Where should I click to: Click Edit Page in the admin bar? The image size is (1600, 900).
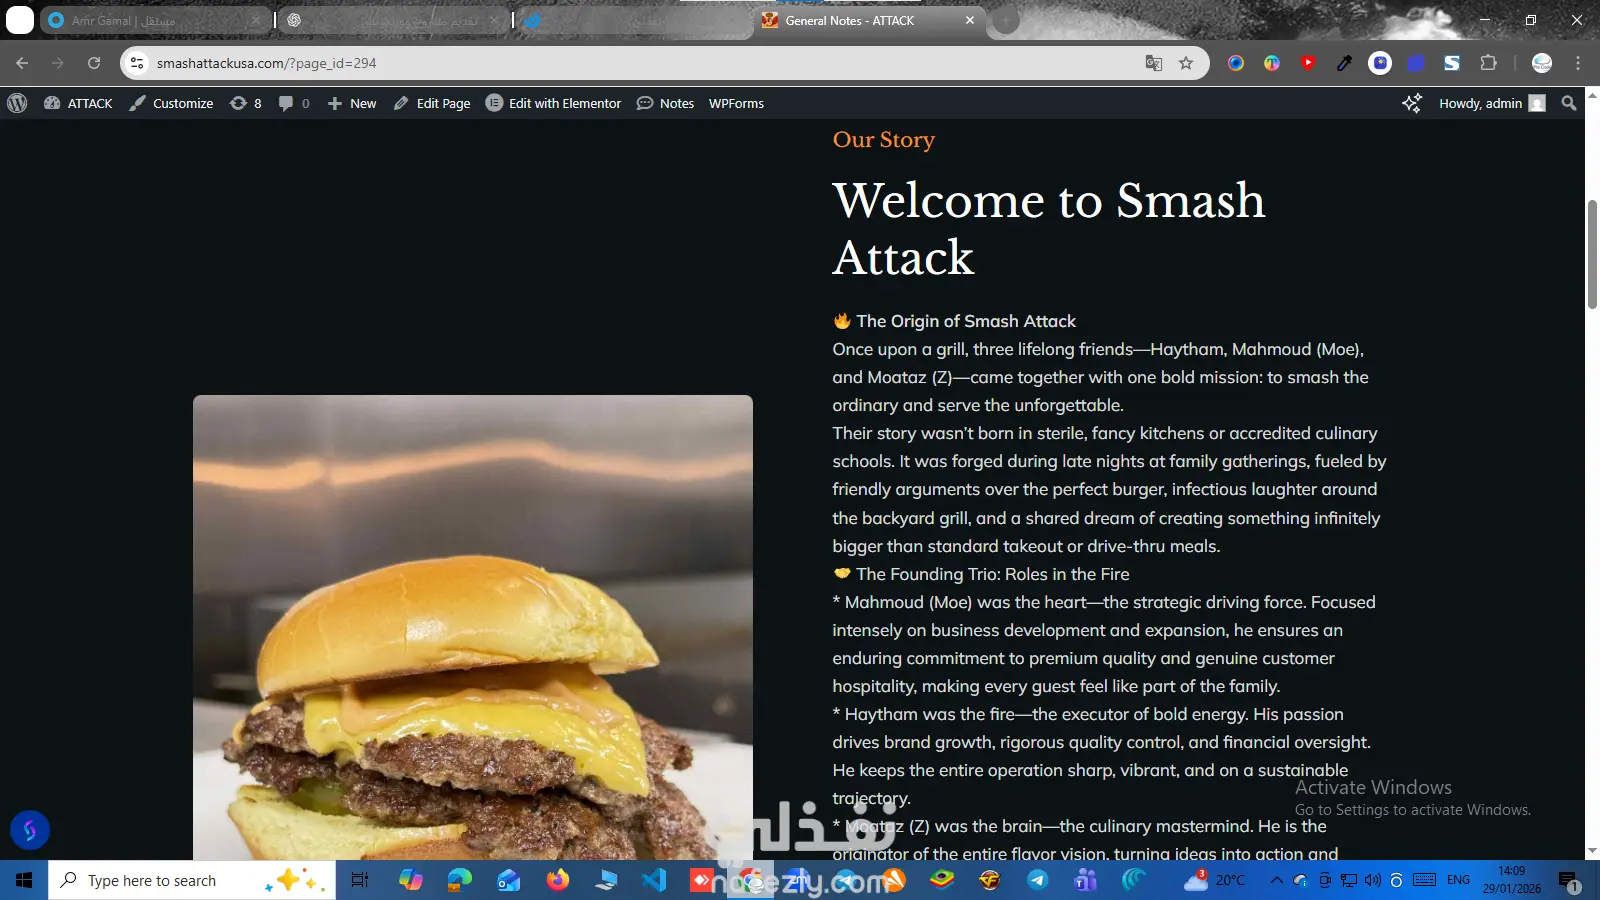pyautogui.click(x=432, y=103)
